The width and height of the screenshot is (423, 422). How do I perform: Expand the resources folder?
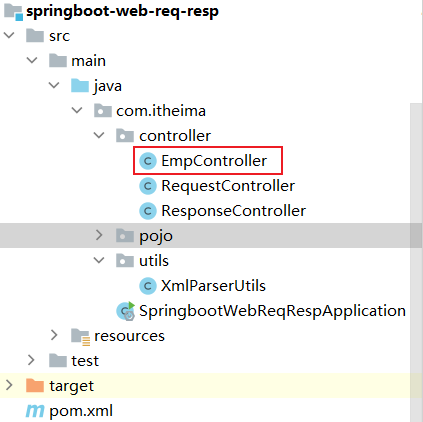[54, 335]
